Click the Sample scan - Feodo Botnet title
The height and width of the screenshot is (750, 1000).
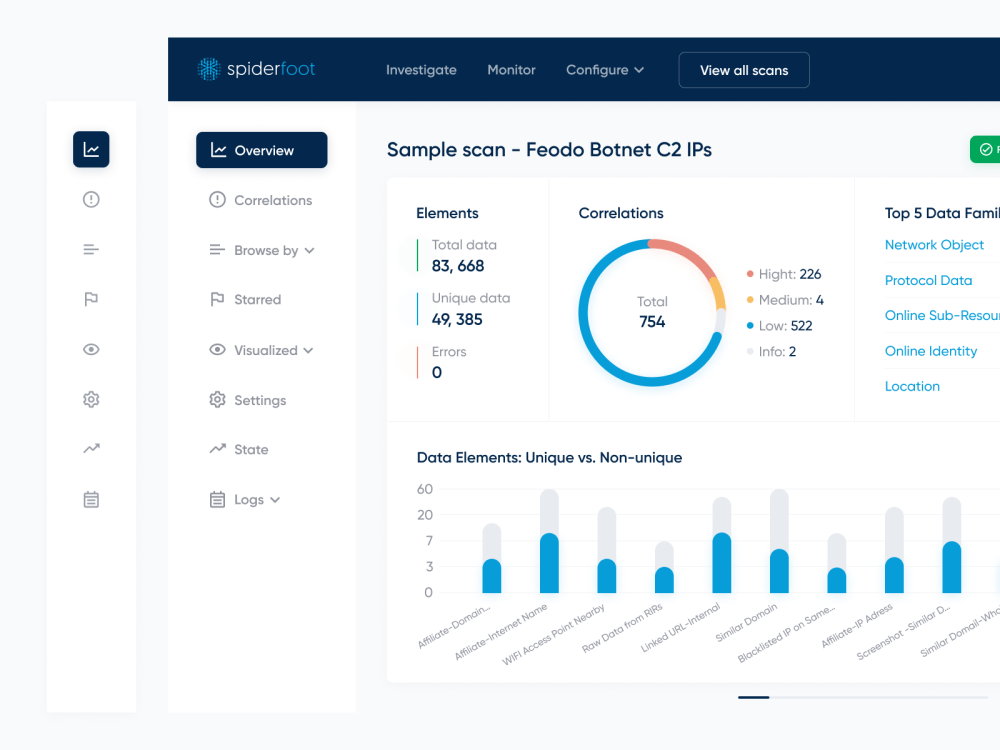pyautogui.click(x=549, y=150)
